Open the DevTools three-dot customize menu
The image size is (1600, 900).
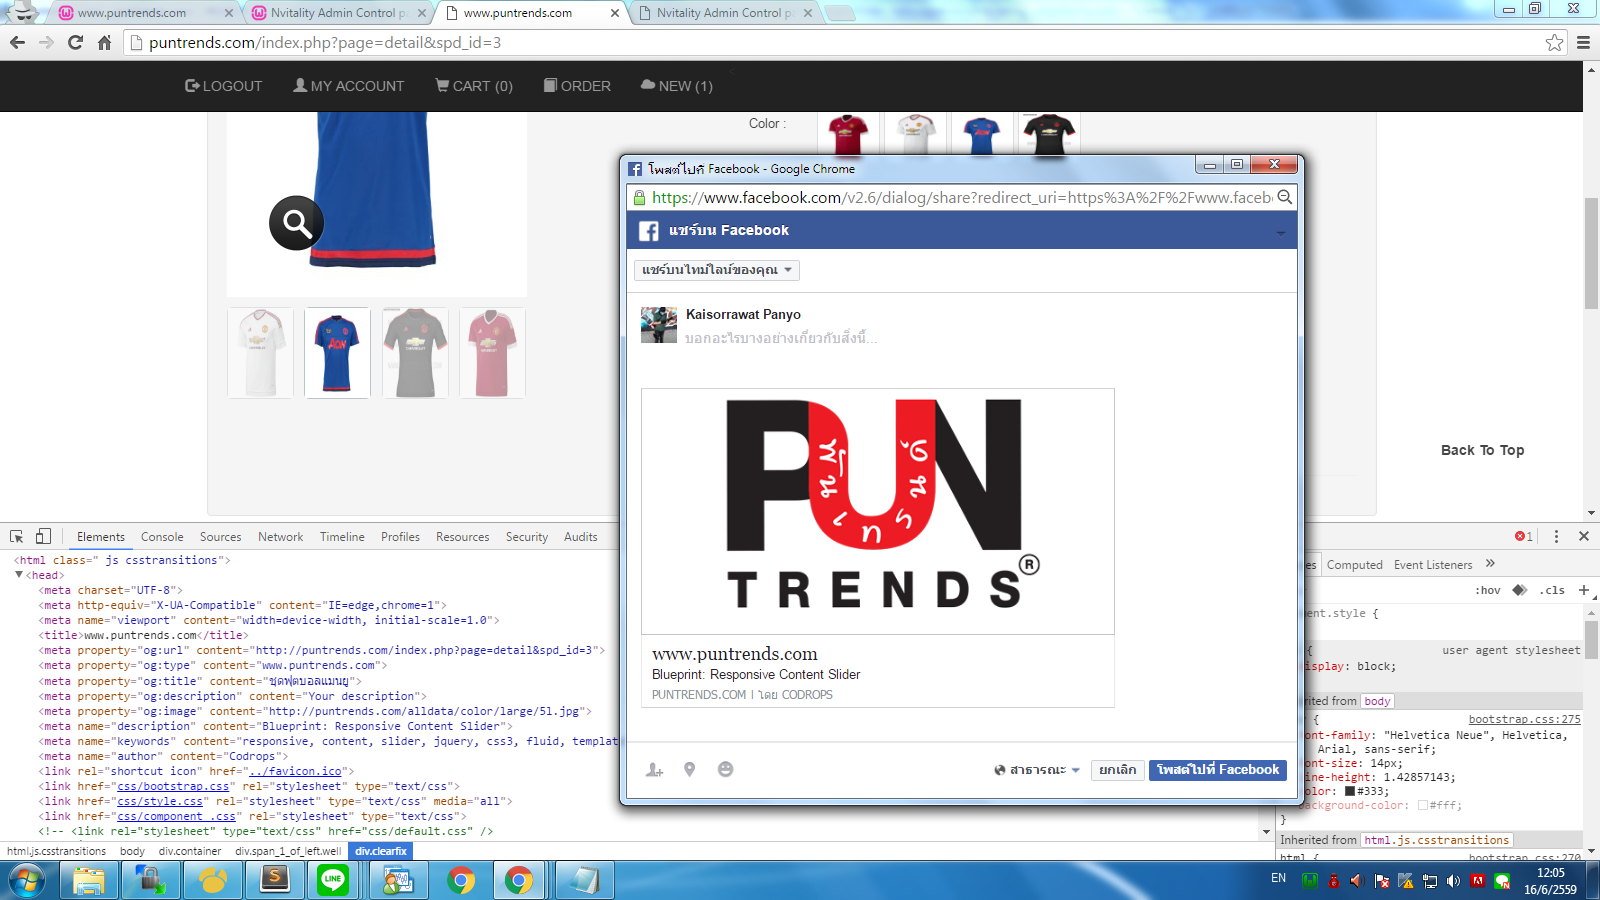point(1556,537)
